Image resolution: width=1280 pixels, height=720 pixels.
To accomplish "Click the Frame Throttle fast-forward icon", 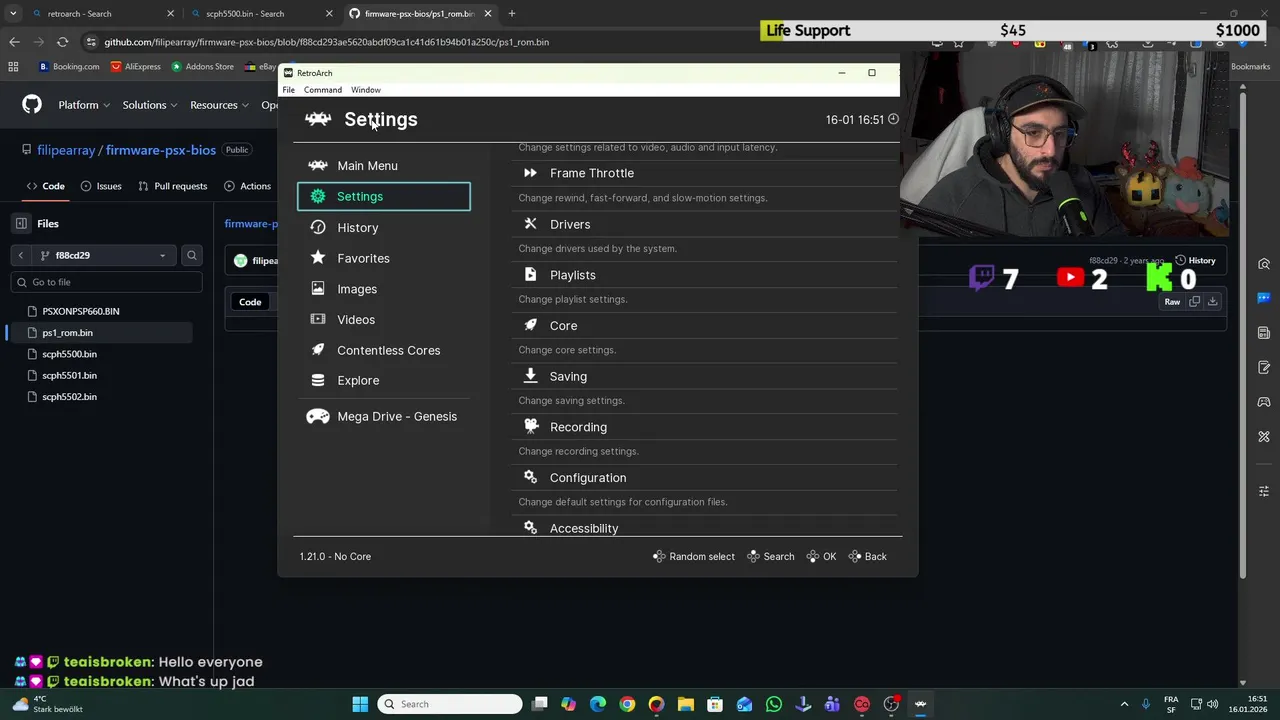I will pos(530,173).
